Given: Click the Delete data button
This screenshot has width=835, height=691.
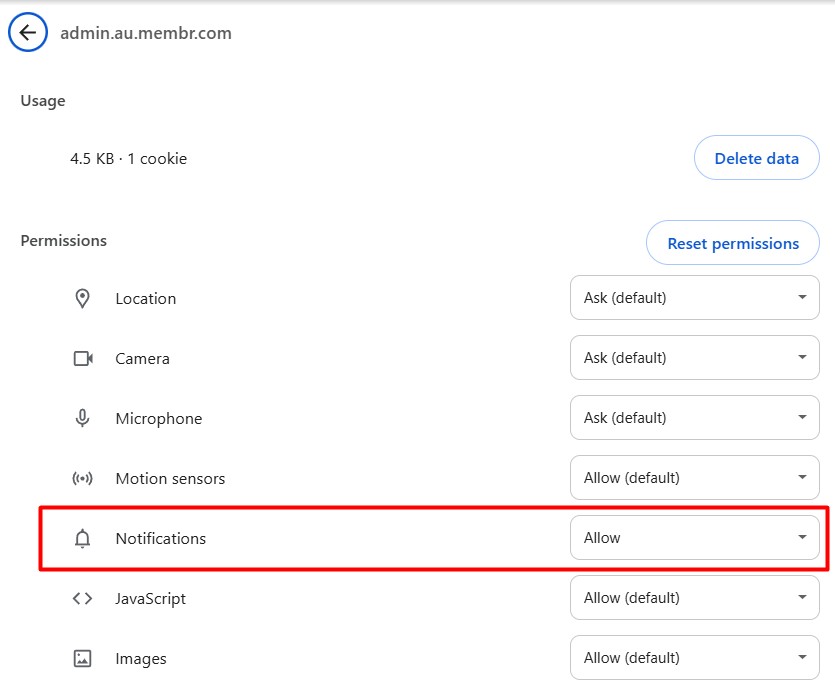Looking at the screenshot, I should point(756,158).
